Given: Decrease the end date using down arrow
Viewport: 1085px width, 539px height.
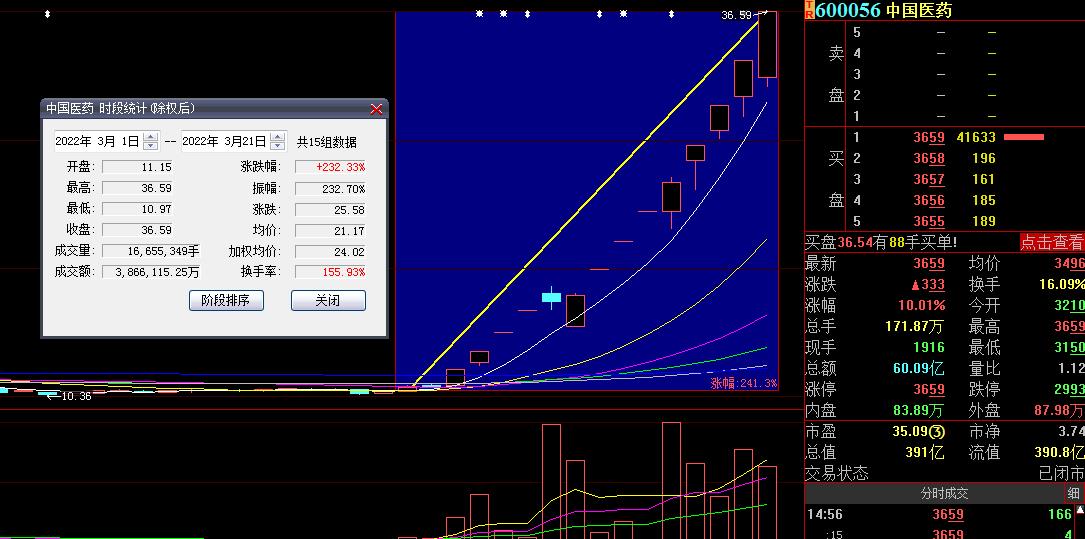Looking at the screenshot, I should point(277,146).
